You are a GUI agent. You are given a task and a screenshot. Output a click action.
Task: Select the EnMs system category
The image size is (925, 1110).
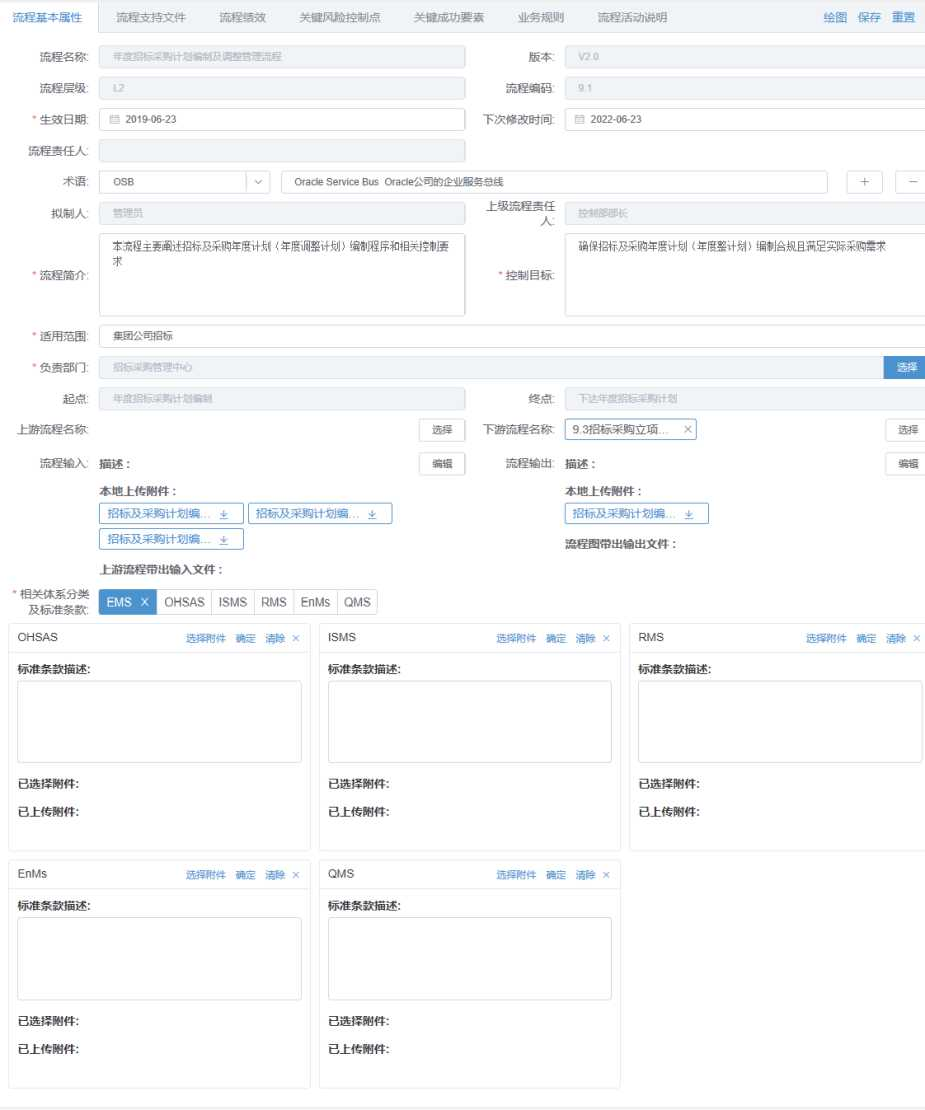(315, 602)
